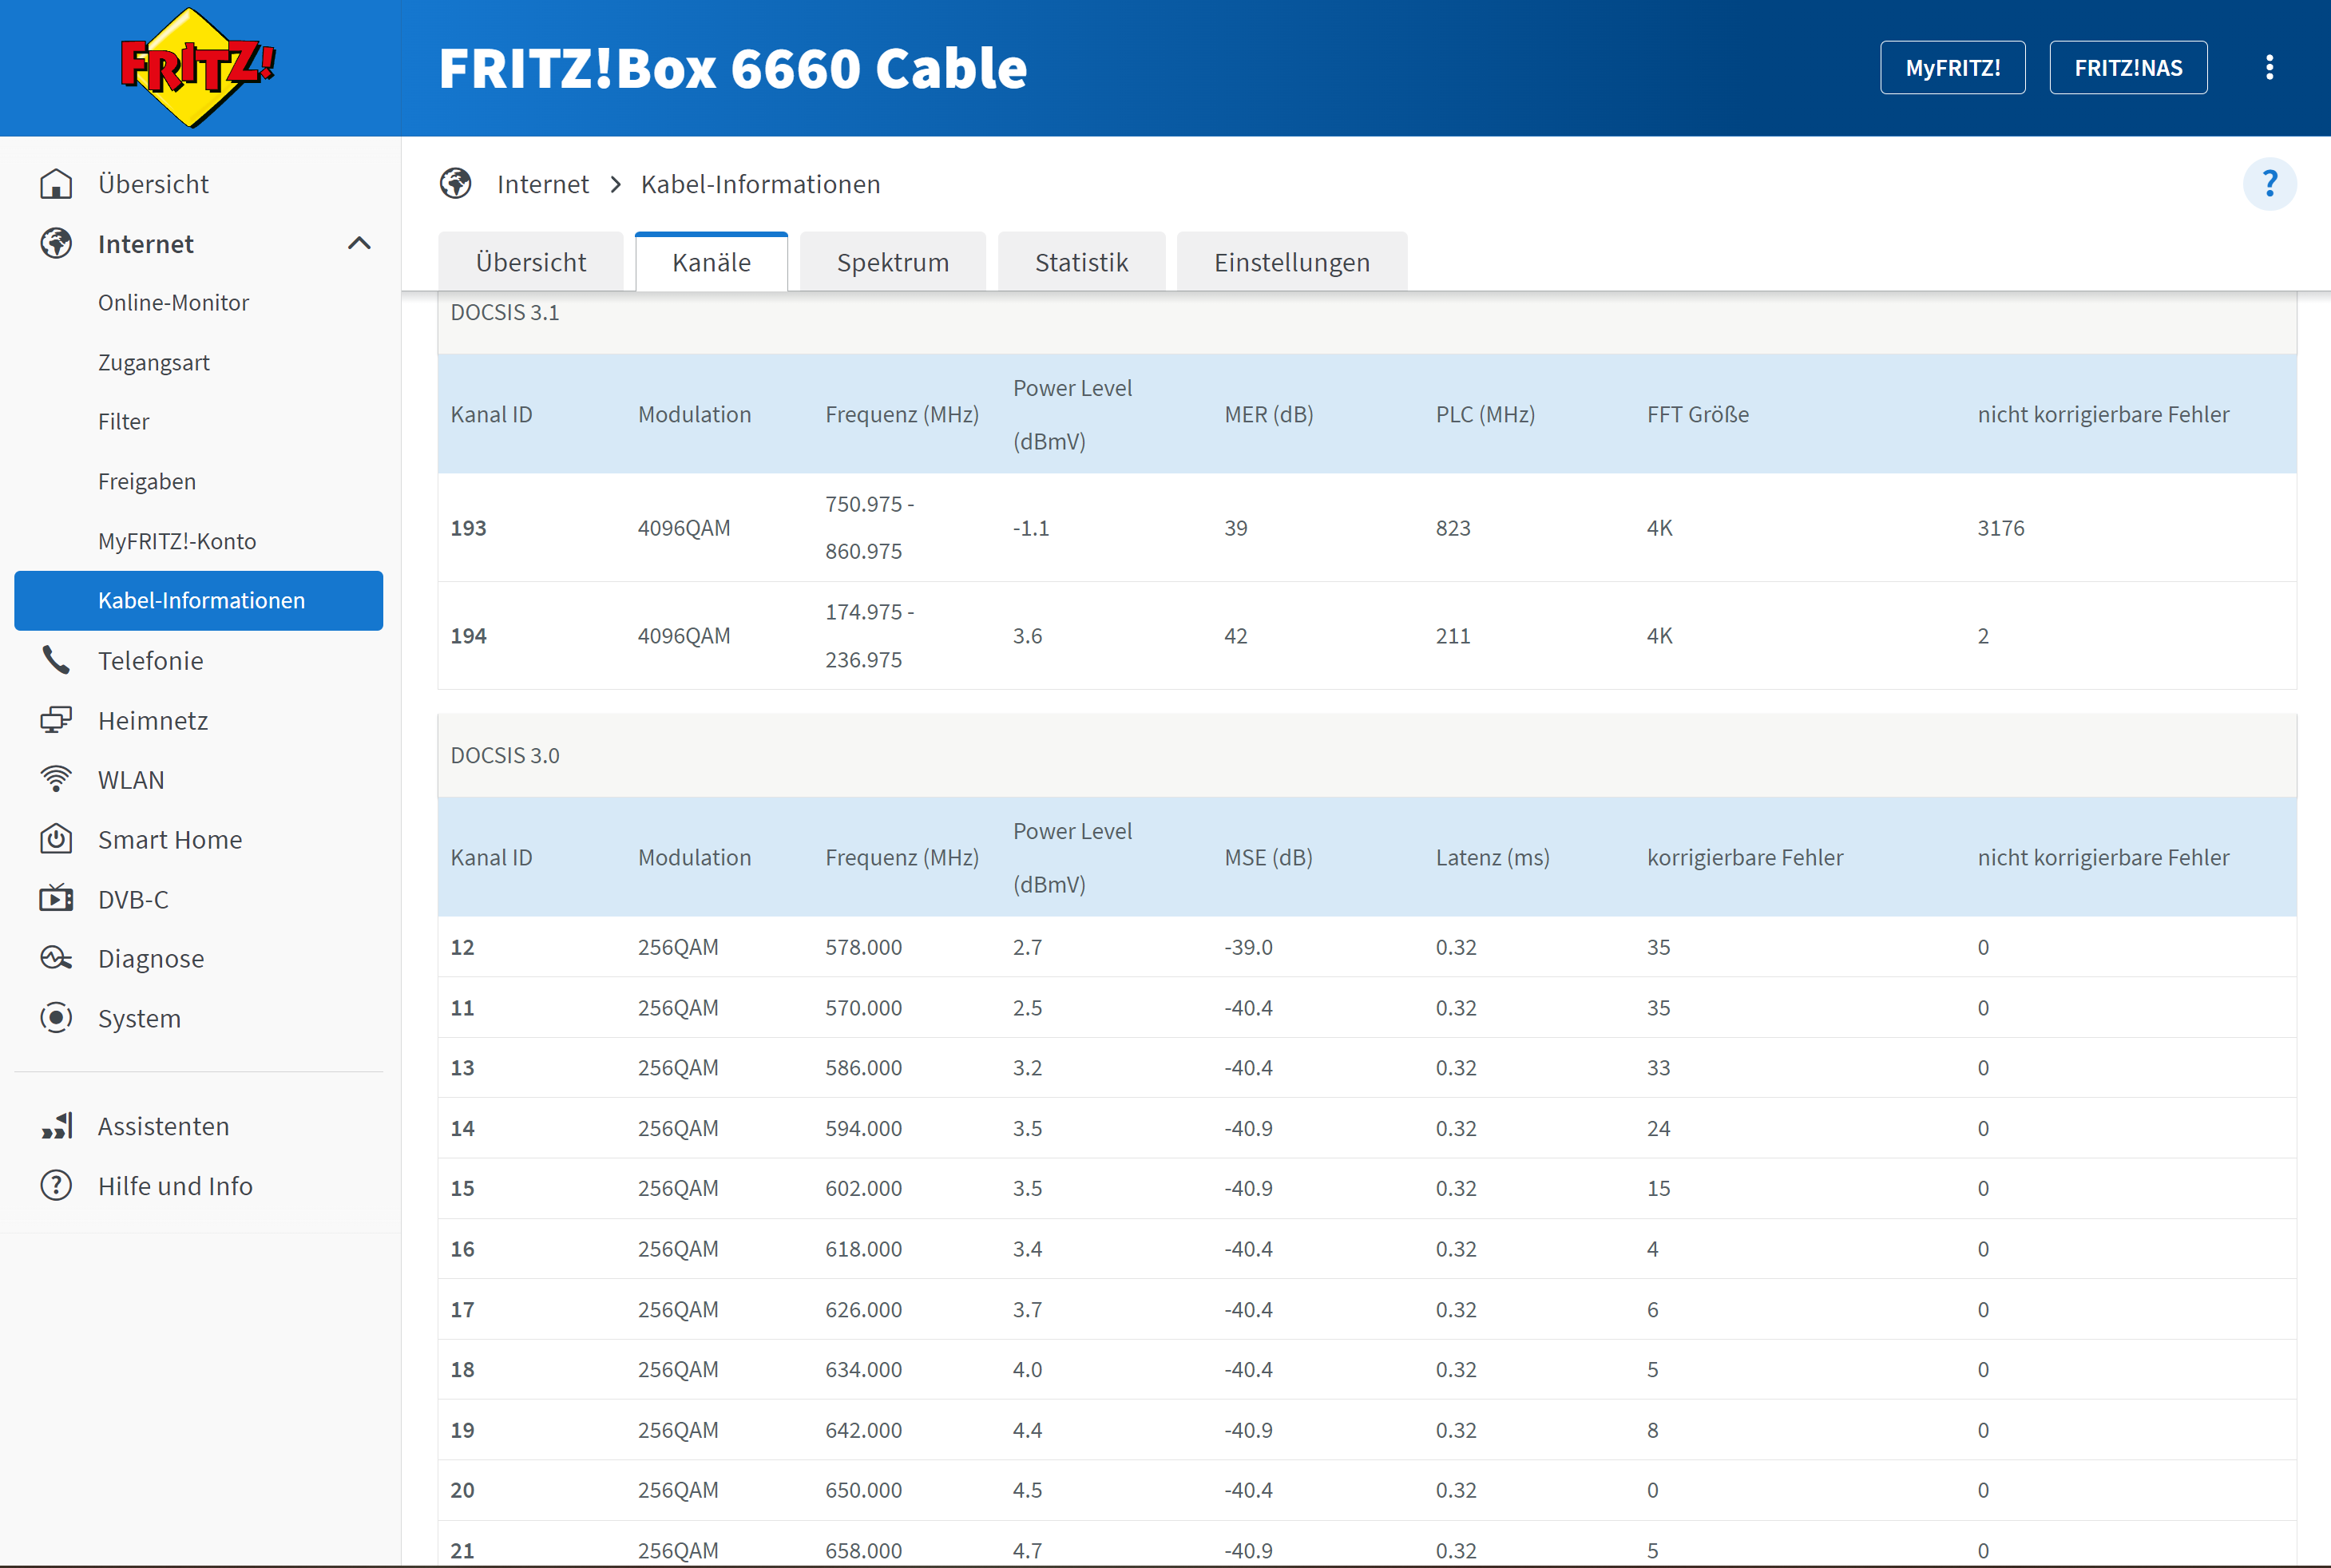The width and height of the screenshot is (2331, 1568).
Task: Click the 750.975 - 860.975 frequency cell
Action: coord(870,528)
